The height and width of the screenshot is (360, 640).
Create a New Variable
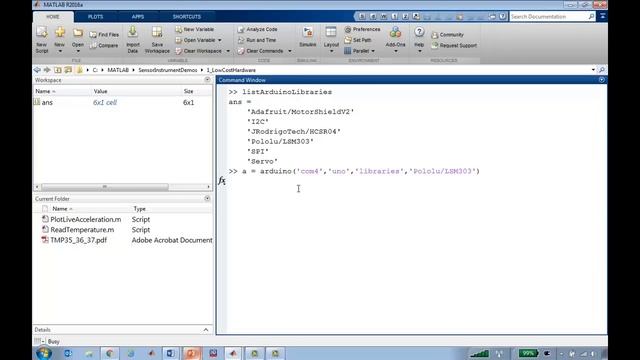(195, 29)
